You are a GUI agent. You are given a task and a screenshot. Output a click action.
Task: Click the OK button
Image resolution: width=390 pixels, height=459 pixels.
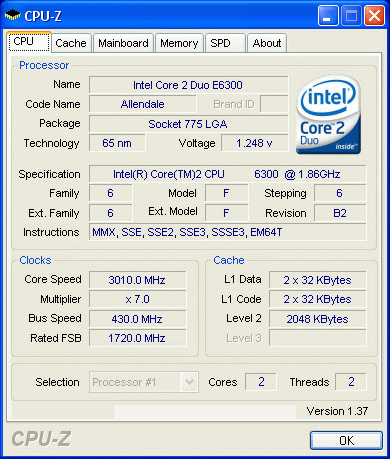coord(346,441)
